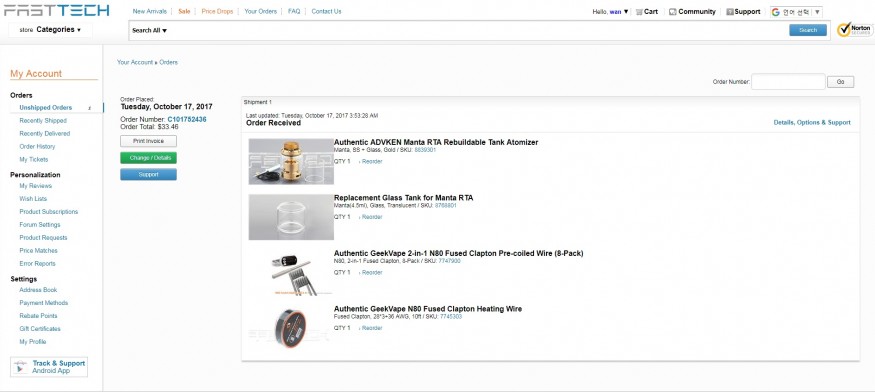Go to New Arrivals menu
The height and width of the screenshot is (392, 875).
(x=150, y=11)
